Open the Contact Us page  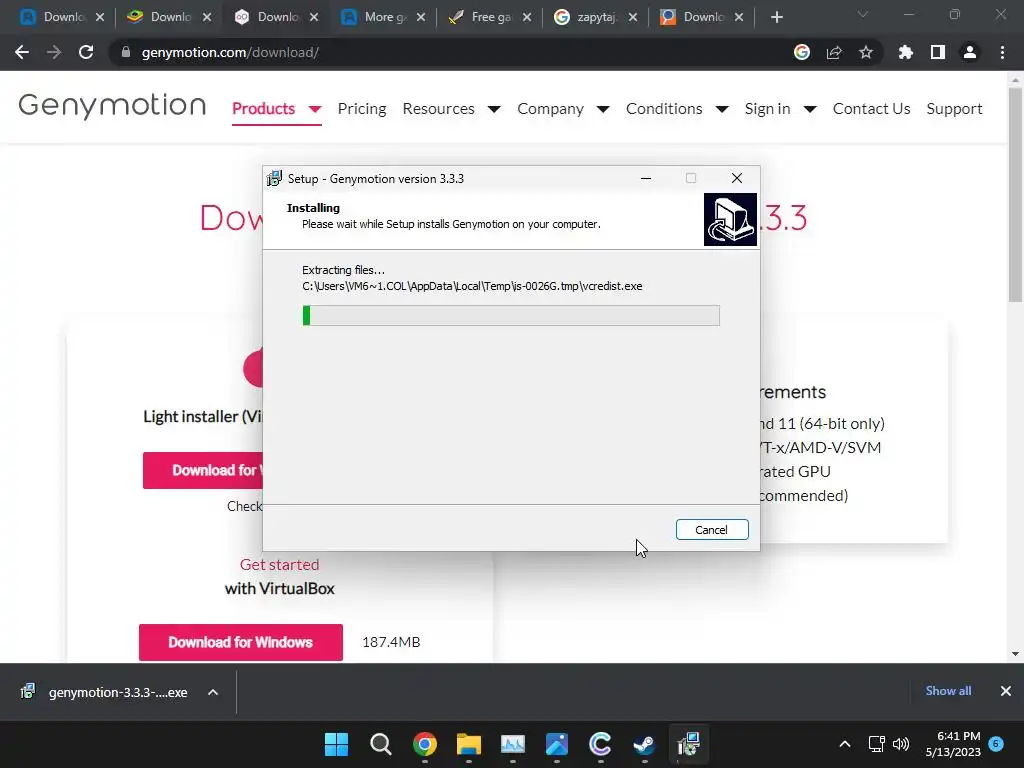tap(871, 108)
